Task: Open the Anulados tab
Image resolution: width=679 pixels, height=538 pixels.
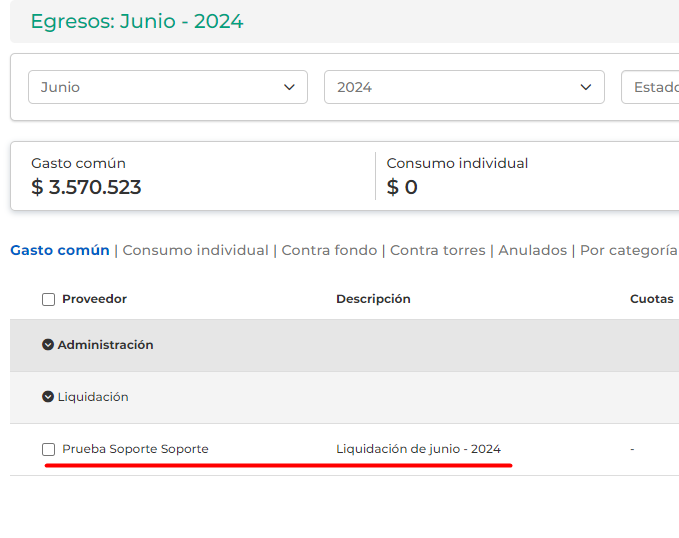Action: coord(532,250)
